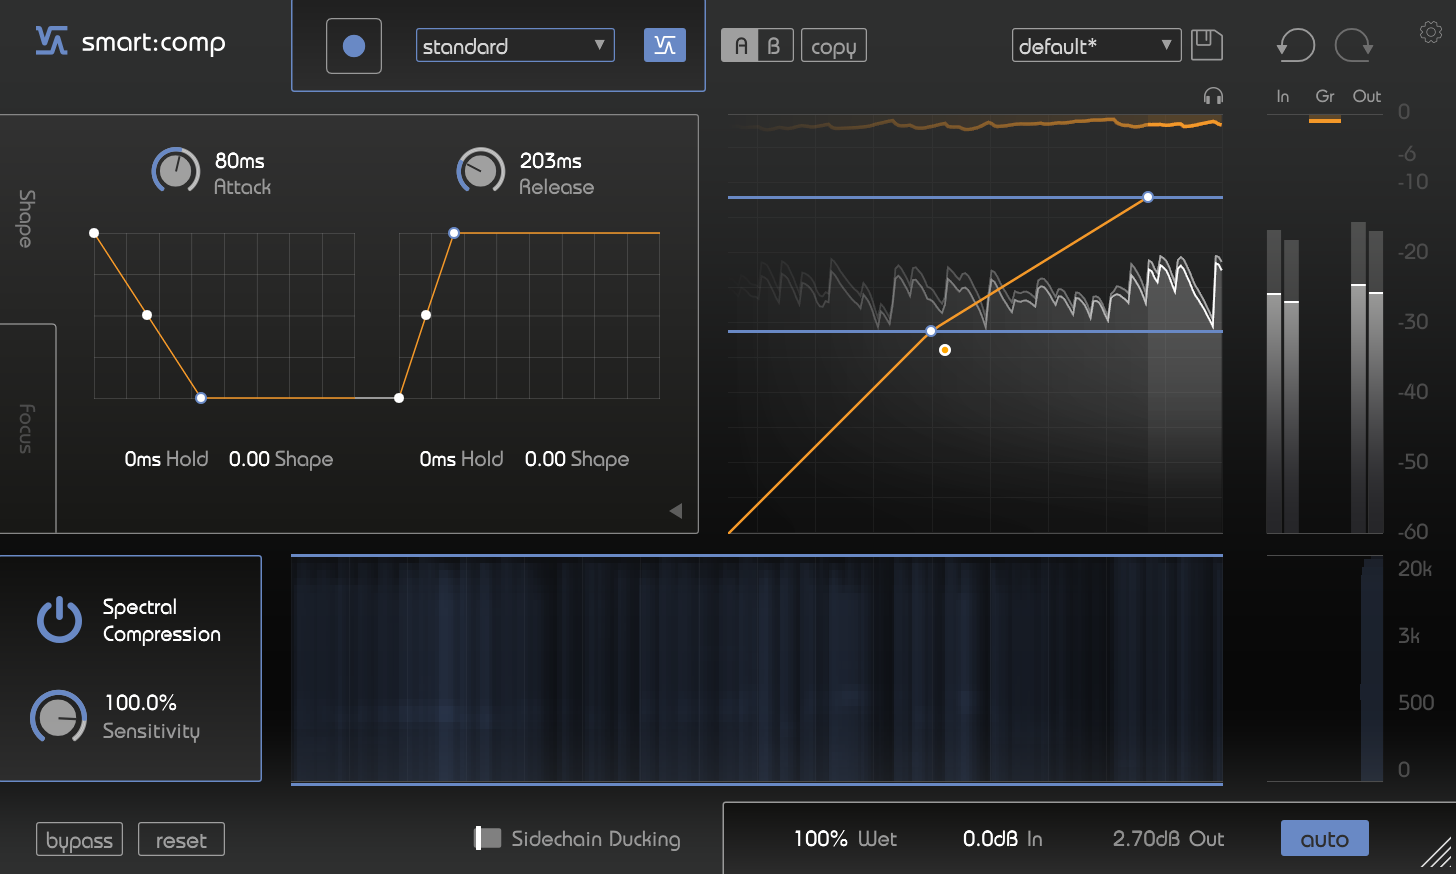Toggle Sidechain Ducking switch
Image resolution: width=1456 pixels, height=874 pixels.
(487, 838)
